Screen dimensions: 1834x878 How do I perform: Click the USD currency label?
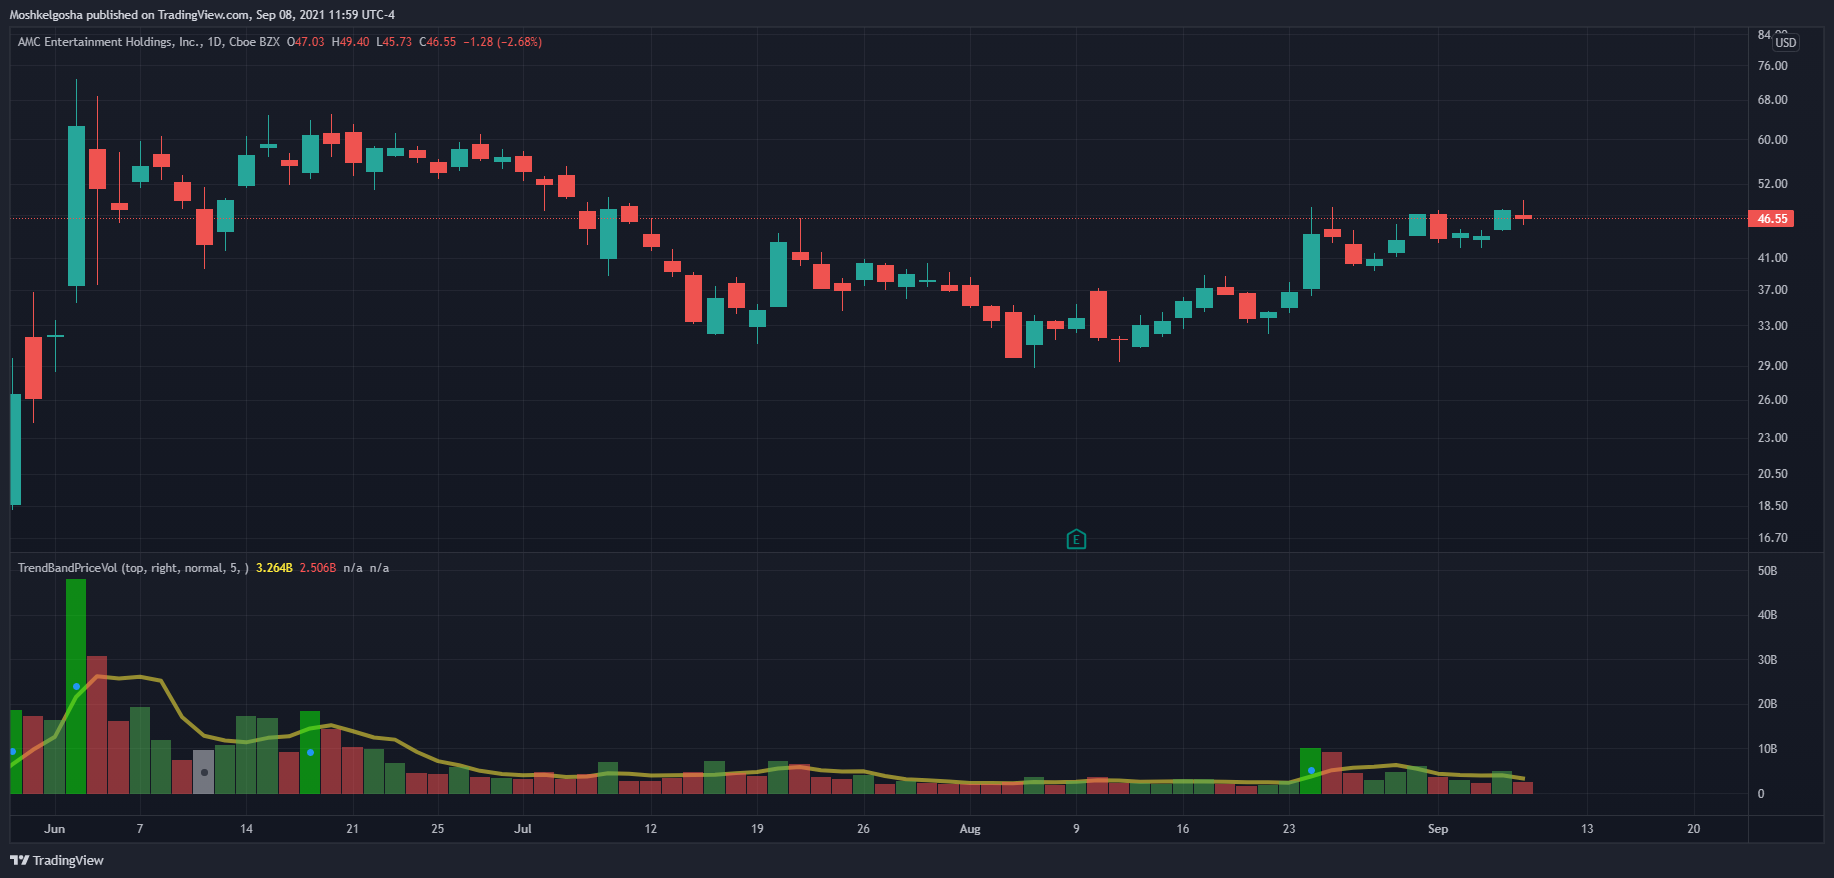(x=1786, y=42)
